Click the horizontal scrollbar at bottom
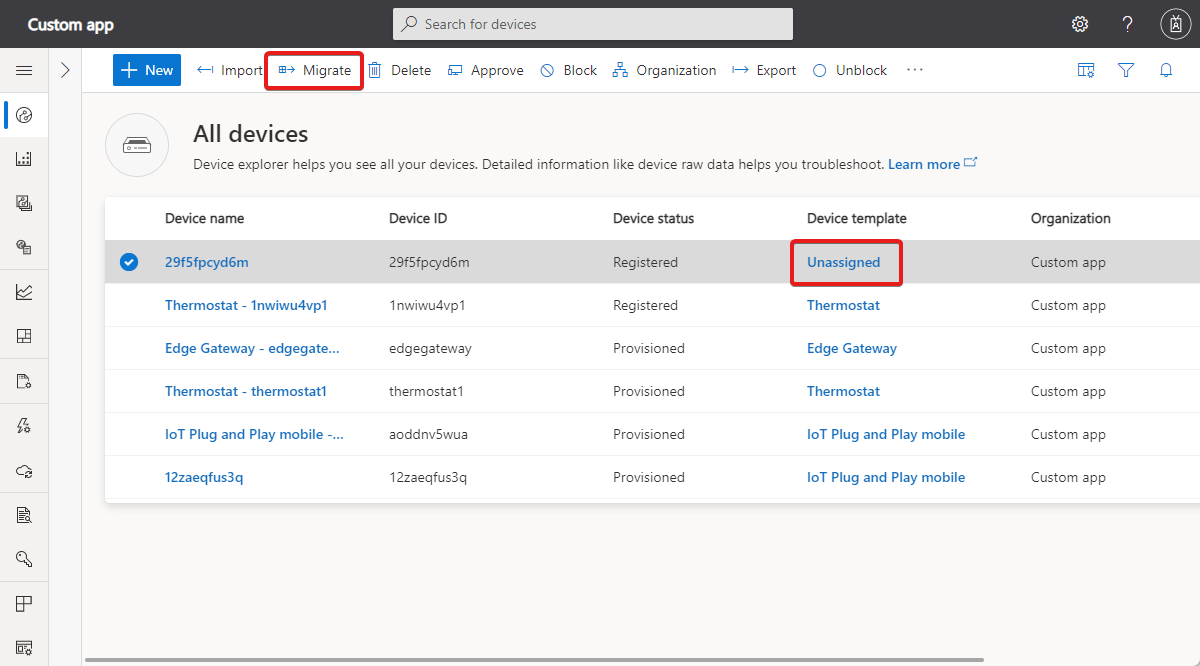The height and width of the screenshot is (666, 1200). [534, 660]
